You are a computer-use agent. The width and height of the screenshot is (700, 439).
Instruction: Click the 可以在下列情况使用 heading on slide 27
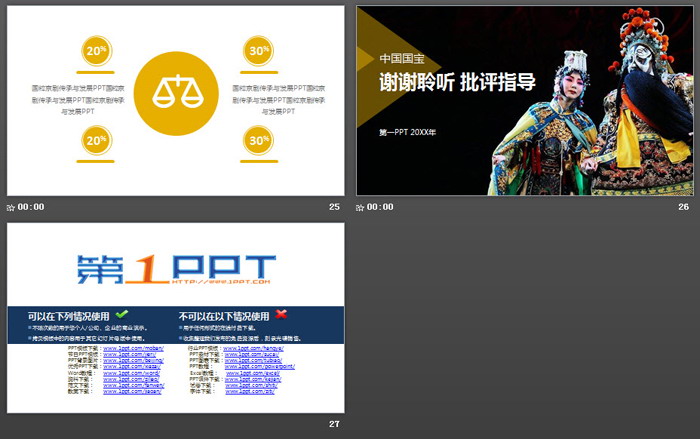(x=69, y=316)
